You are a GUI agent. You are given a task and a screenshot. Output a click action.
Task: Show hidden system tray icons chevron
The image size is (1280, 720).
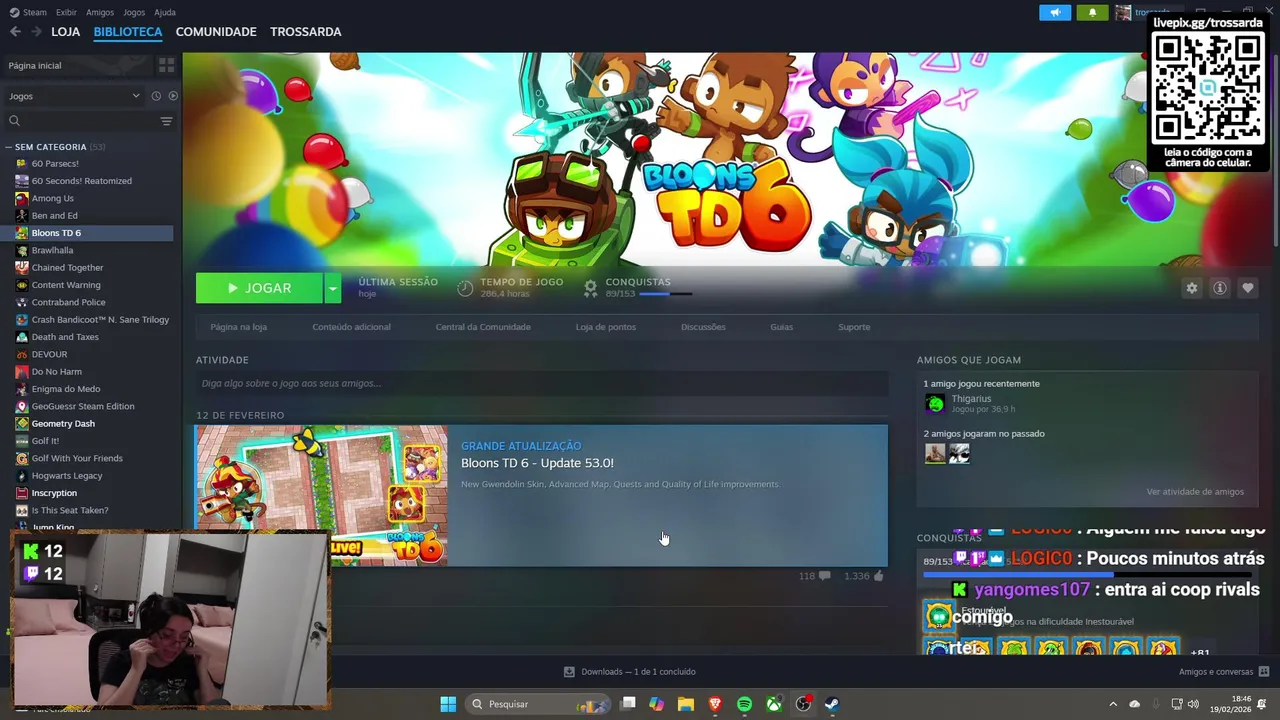point(1112,704)
